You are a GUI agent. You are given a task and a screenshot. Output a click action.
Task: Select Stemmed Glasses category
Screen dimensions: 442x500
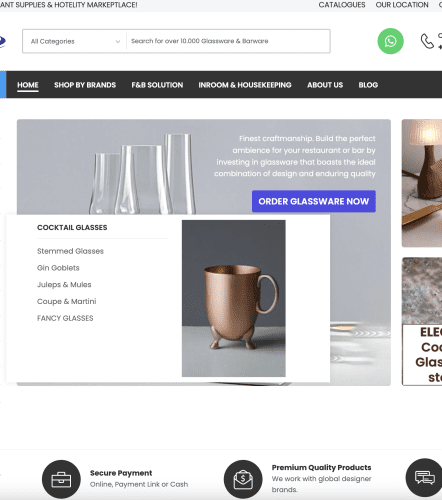point(70,251)
